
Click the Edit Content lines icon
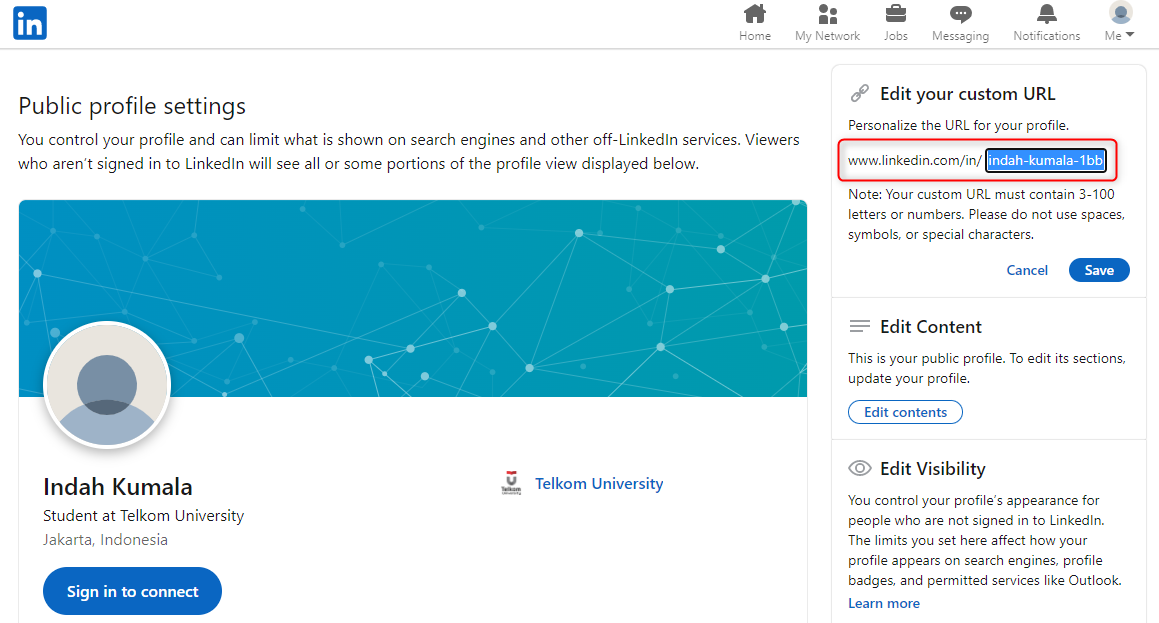(860, 326)
